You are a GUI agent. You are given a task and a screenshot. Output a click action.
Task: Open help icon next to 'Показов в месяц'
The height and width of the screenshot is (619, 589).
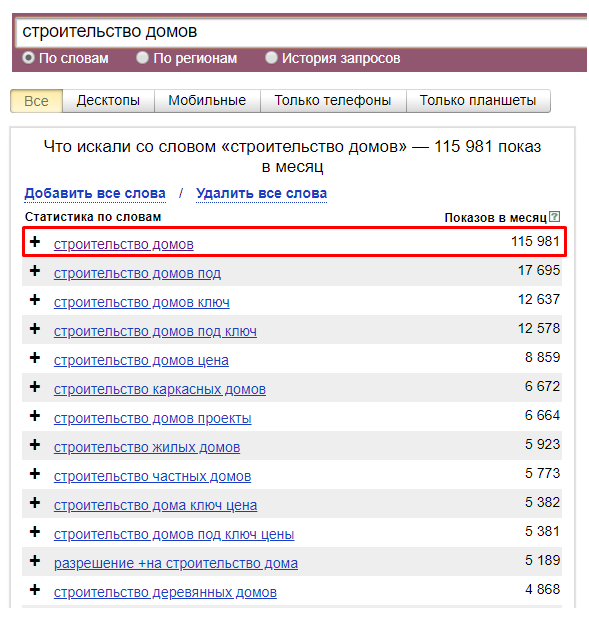tap(555, 216)
